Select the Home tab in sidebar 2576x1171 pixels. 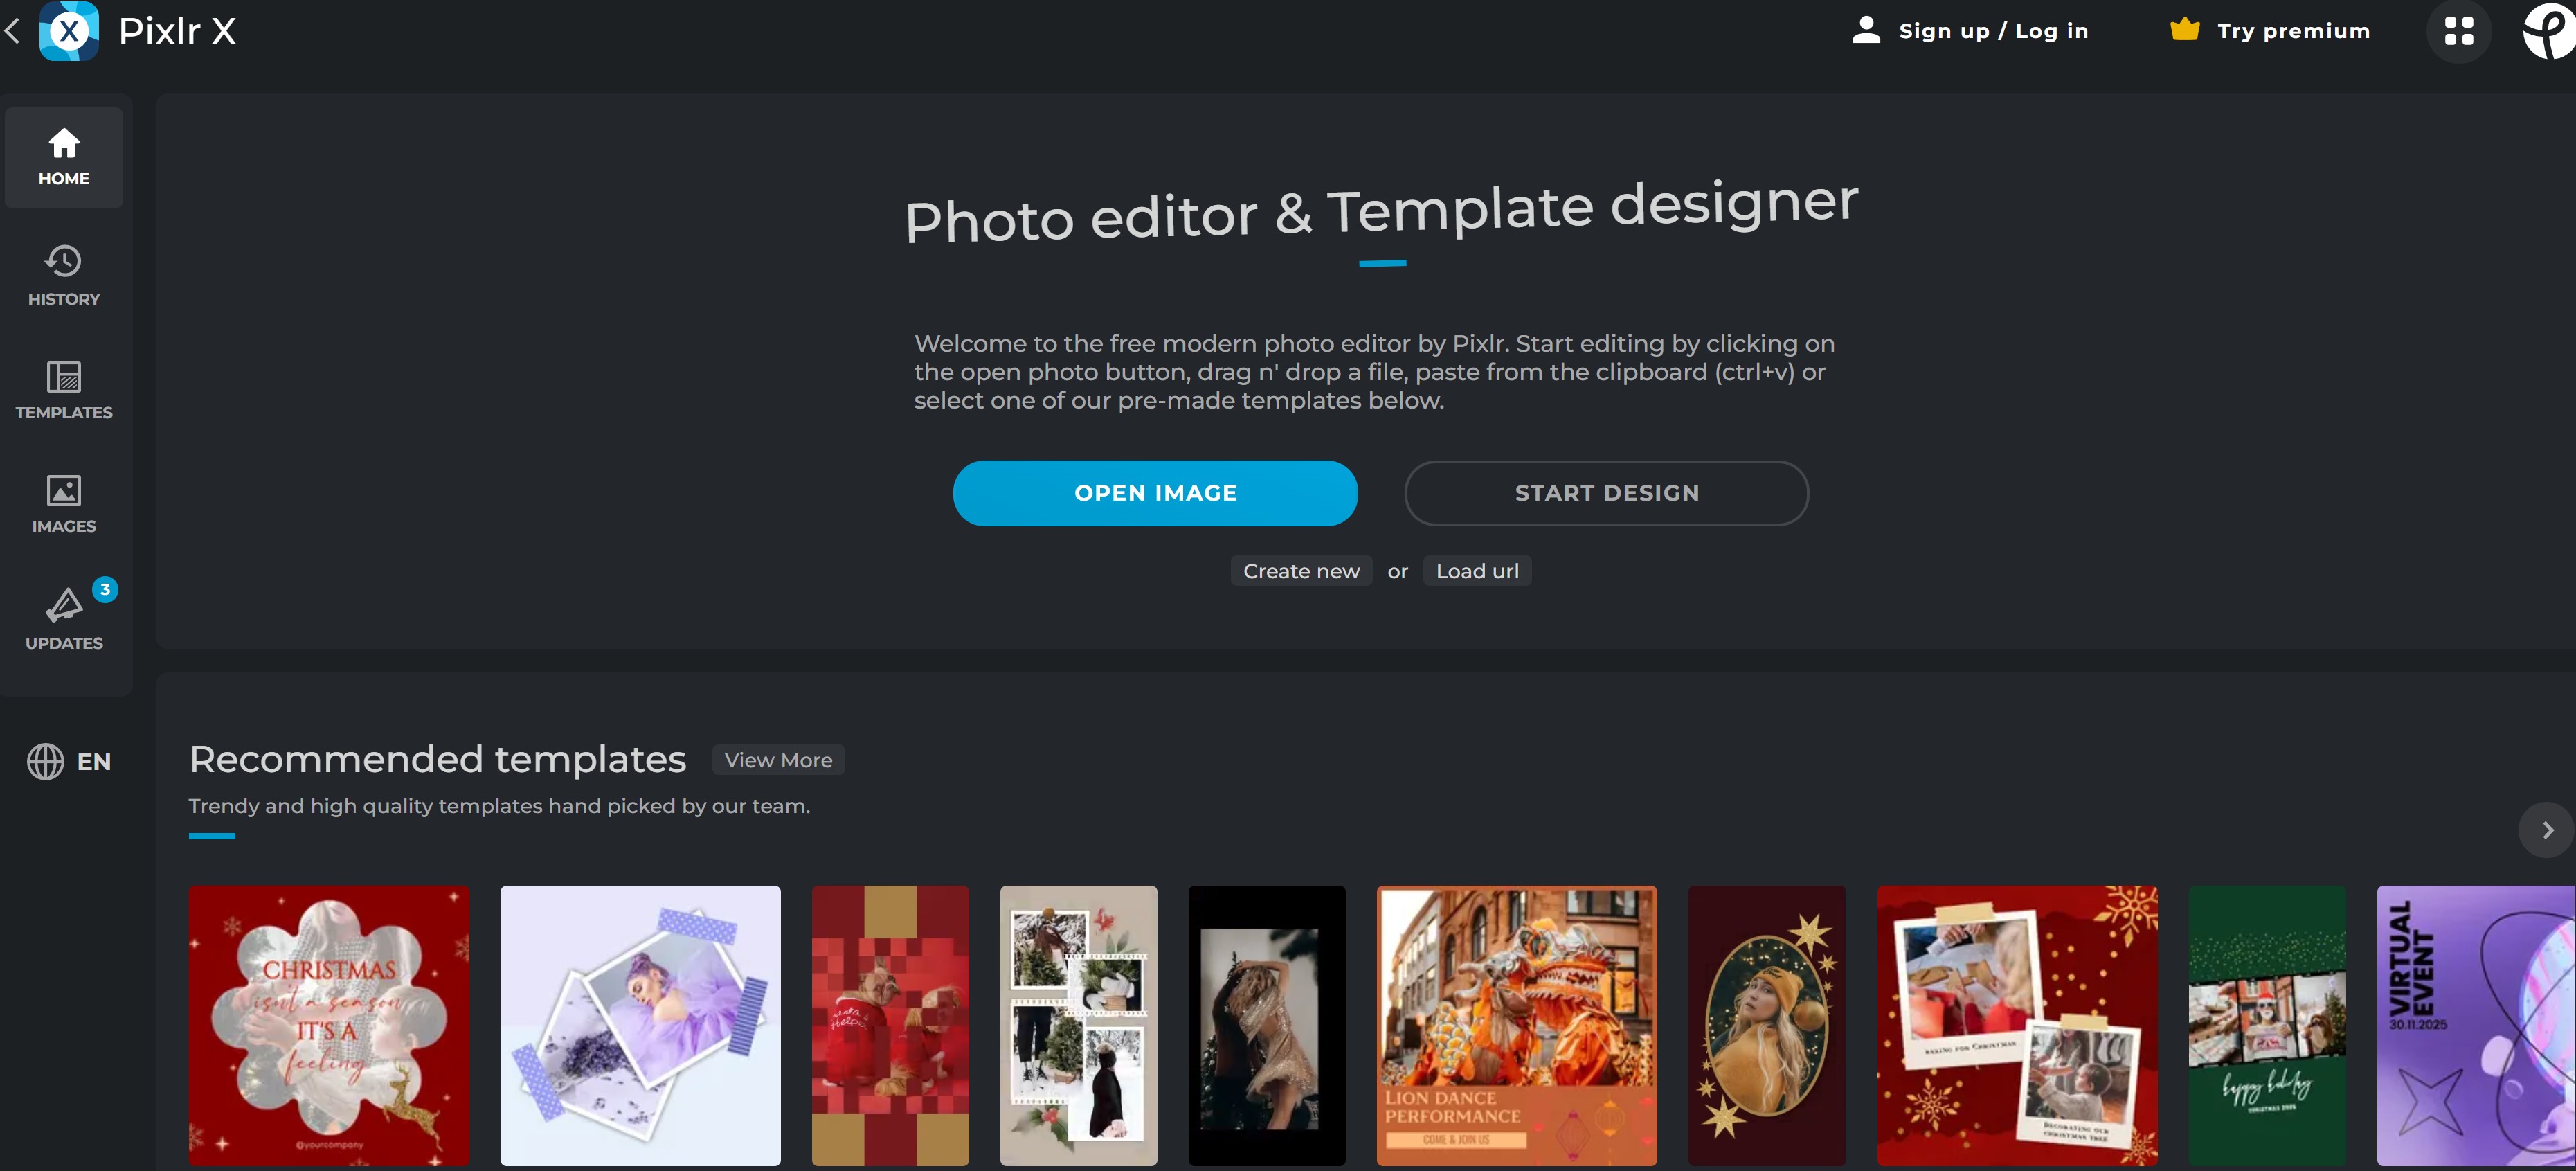point(64,157)
